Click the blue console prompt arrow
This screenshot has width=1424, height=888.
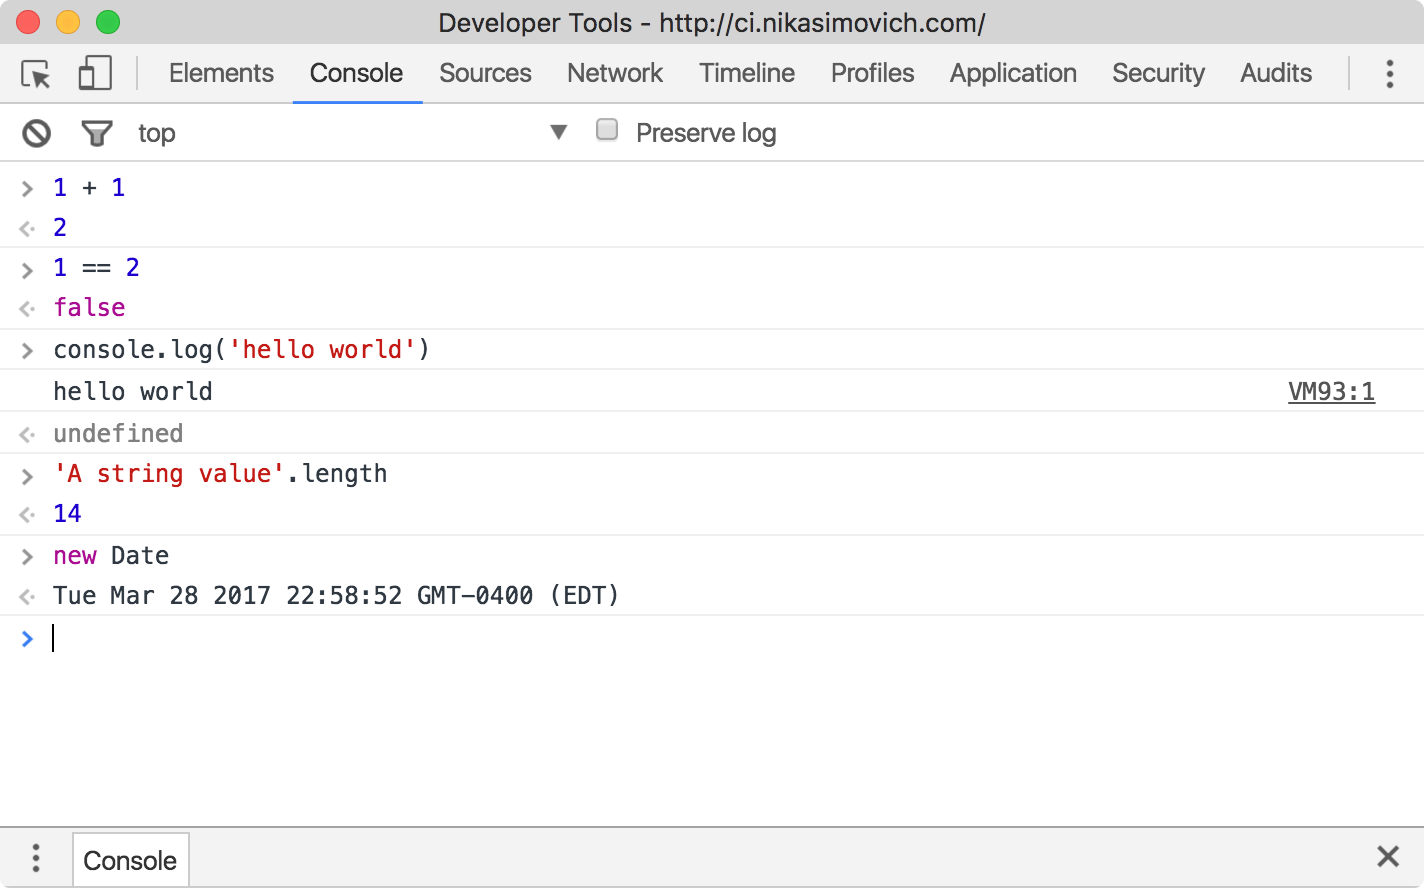[x=27, y=638]
